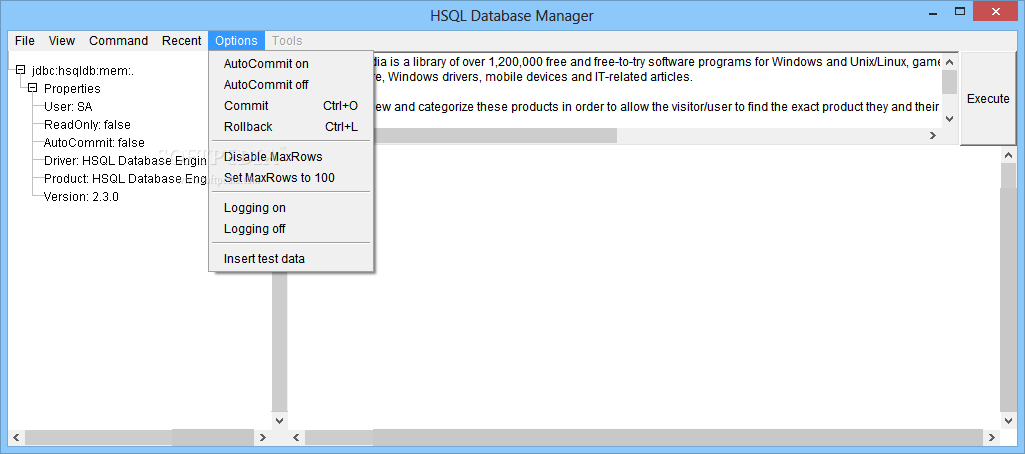Click the tree panel scroll-left arrow
1025x454 pixels.
16,437
